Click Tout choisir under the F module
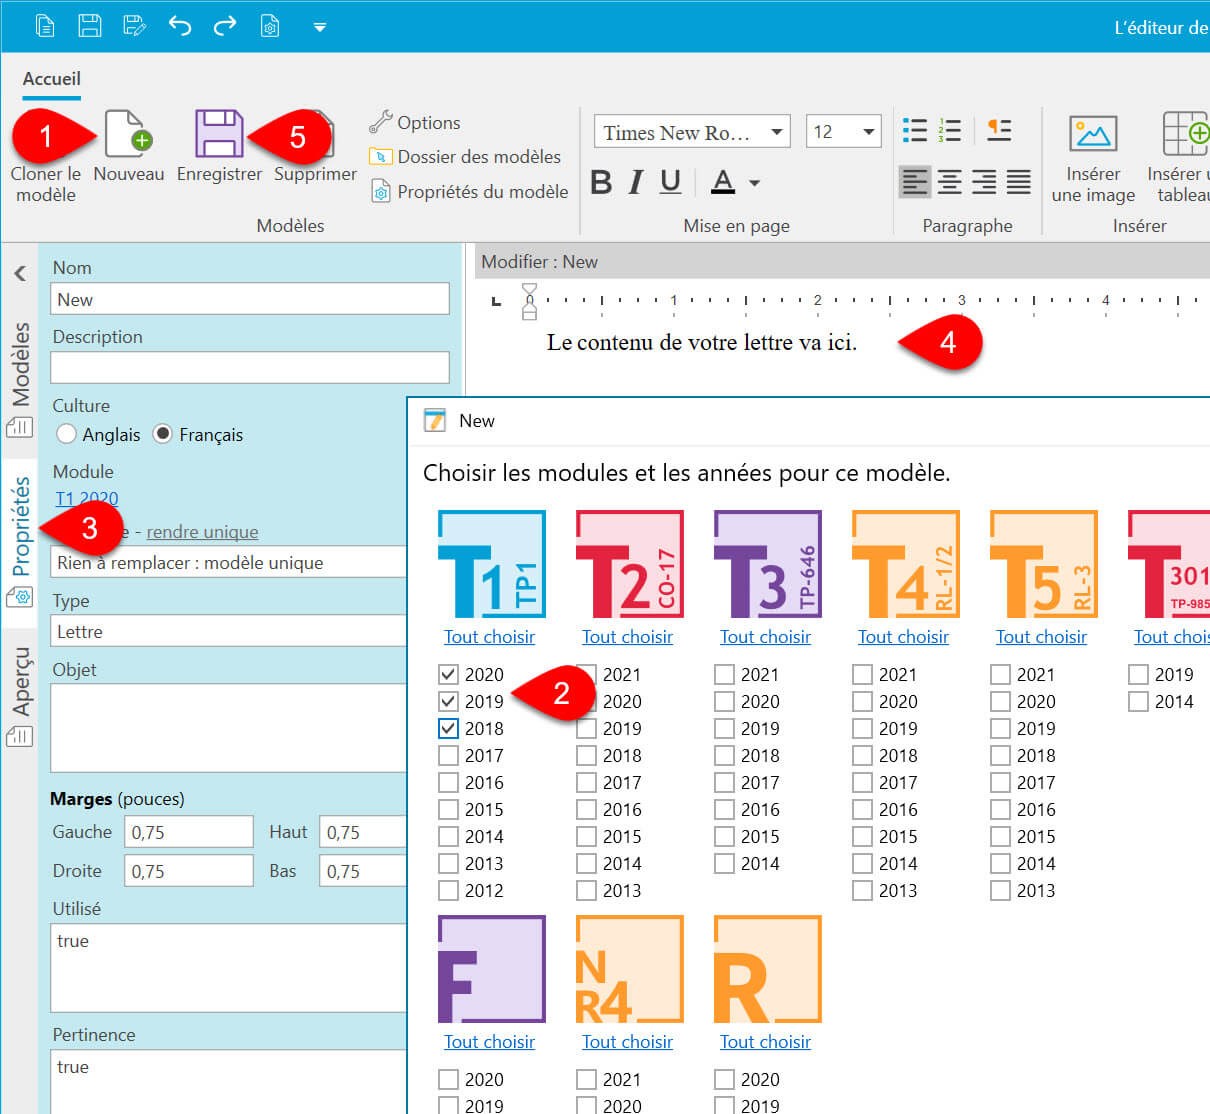Screen dimensions: 1210x1114 (490, 1041)
